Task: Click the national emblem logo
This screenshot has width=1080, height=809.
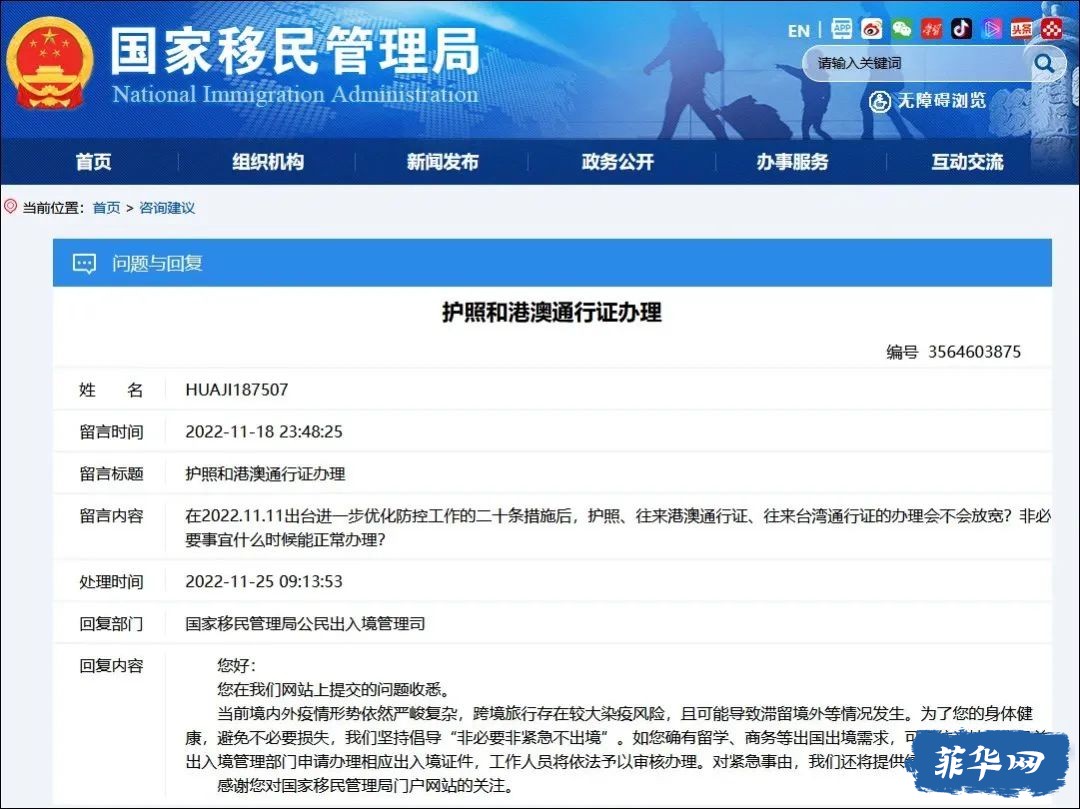Action: [49, 63]
